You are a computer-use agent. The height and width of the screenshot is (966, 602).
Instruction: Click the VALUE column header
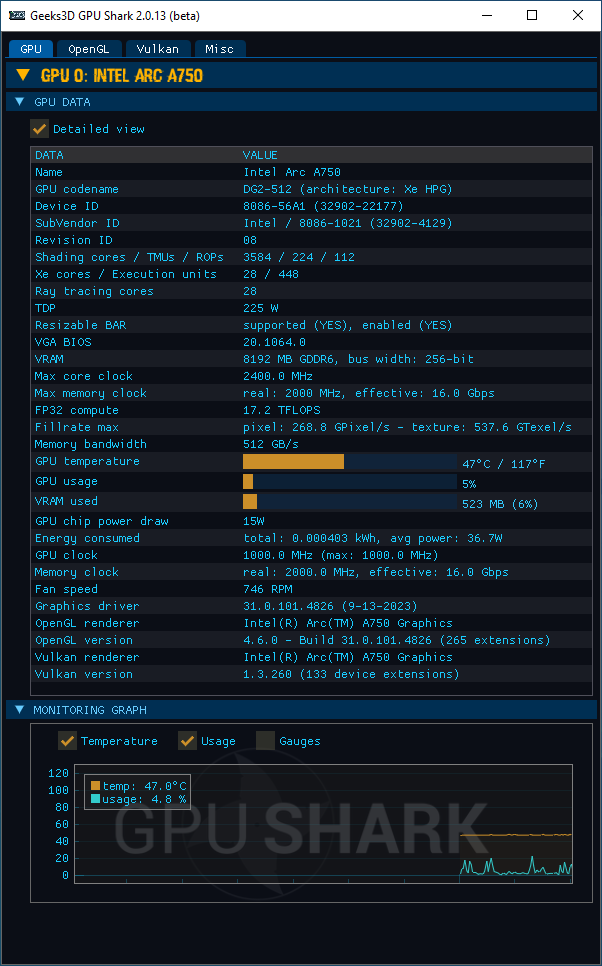pyautogui.click(x=260, y=155)
